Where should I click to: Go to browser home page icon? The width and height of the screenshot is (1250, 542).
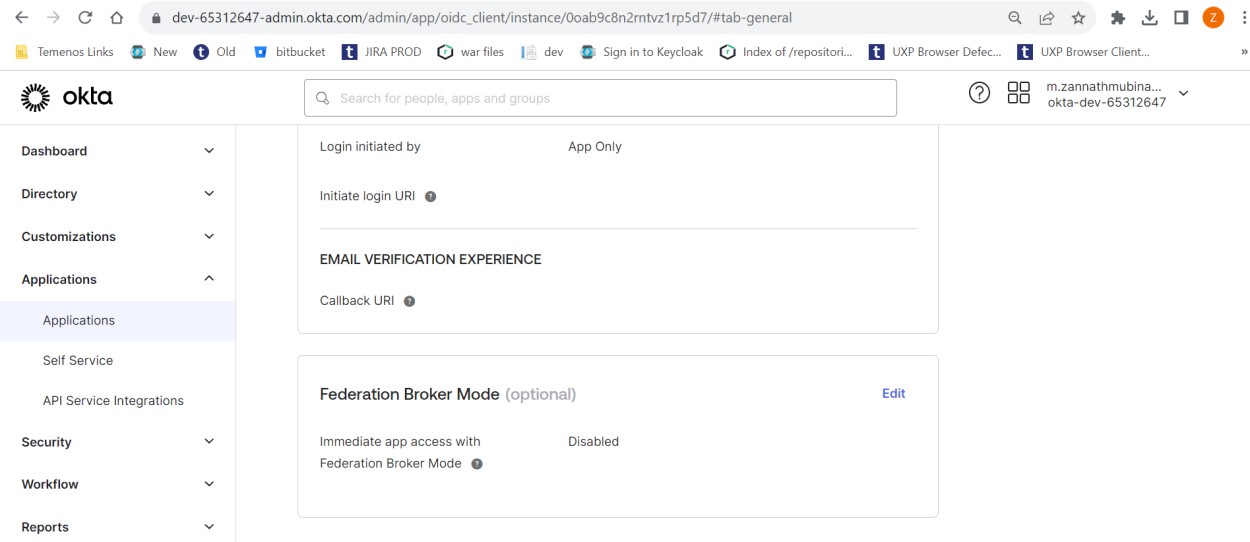[x=117, y=18]
